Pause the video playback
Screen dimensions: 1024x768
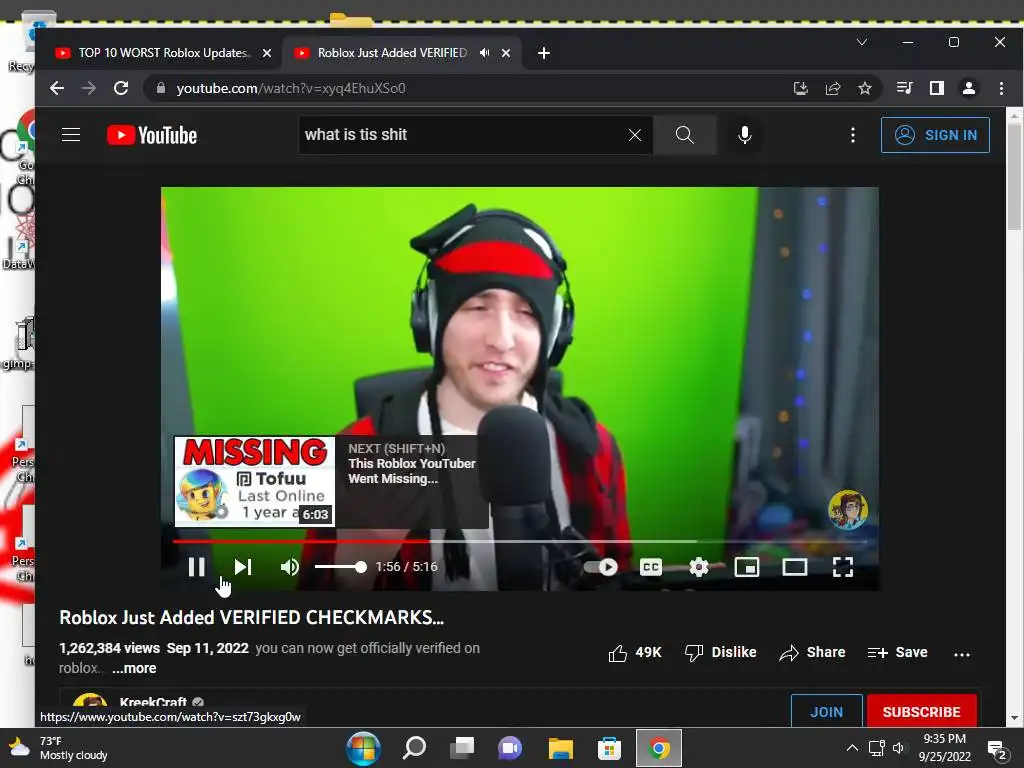tap(197, 567)
